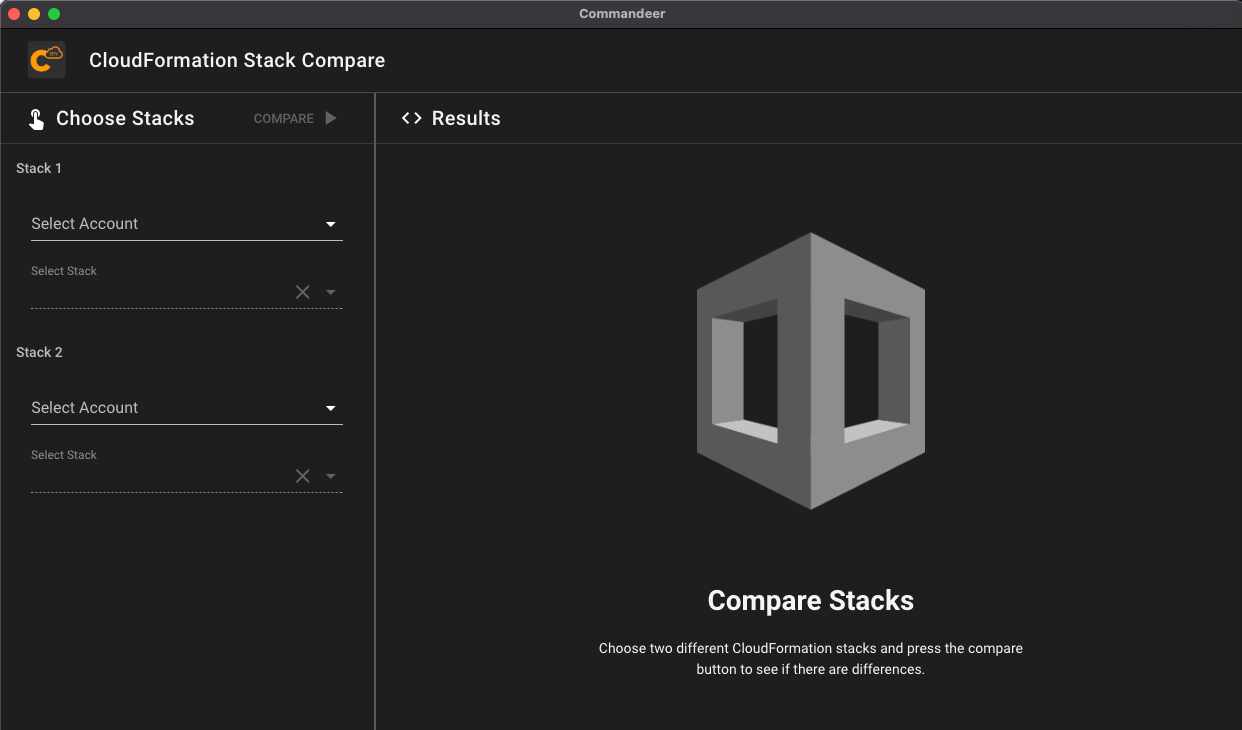This screenshot has height=730, width=1242.
Task: Click Stack 2 Select Account field
Action: pos(187,408)
